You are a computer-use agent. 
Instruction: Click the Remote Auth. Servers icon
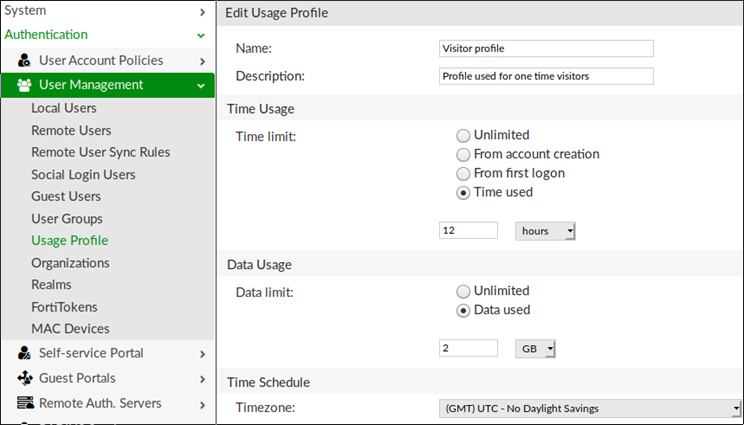25,404
